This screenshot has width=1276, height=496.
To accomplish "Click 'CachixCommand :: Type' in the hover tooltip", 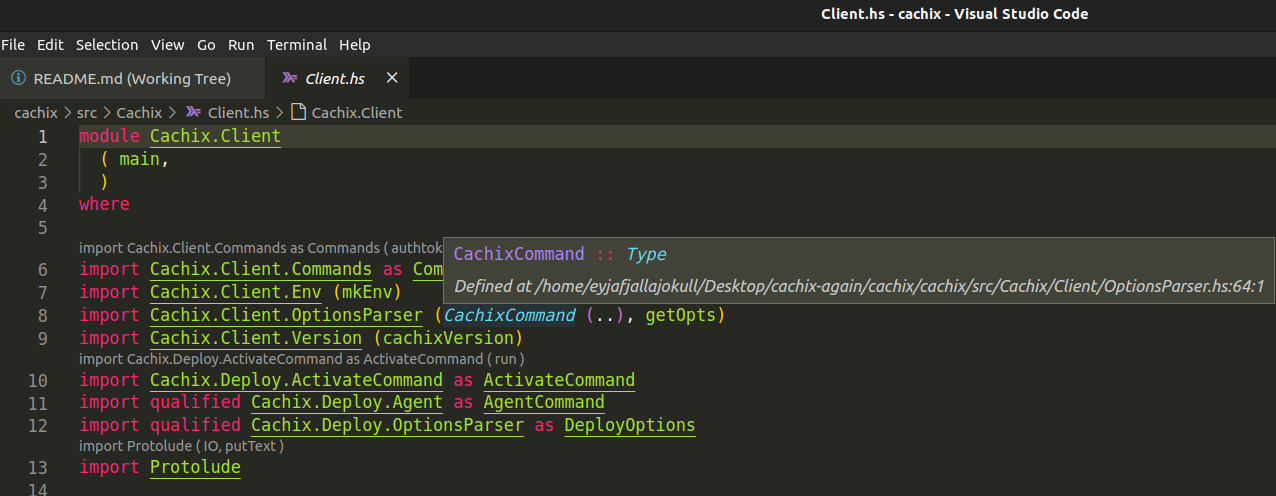I will 560,254.
